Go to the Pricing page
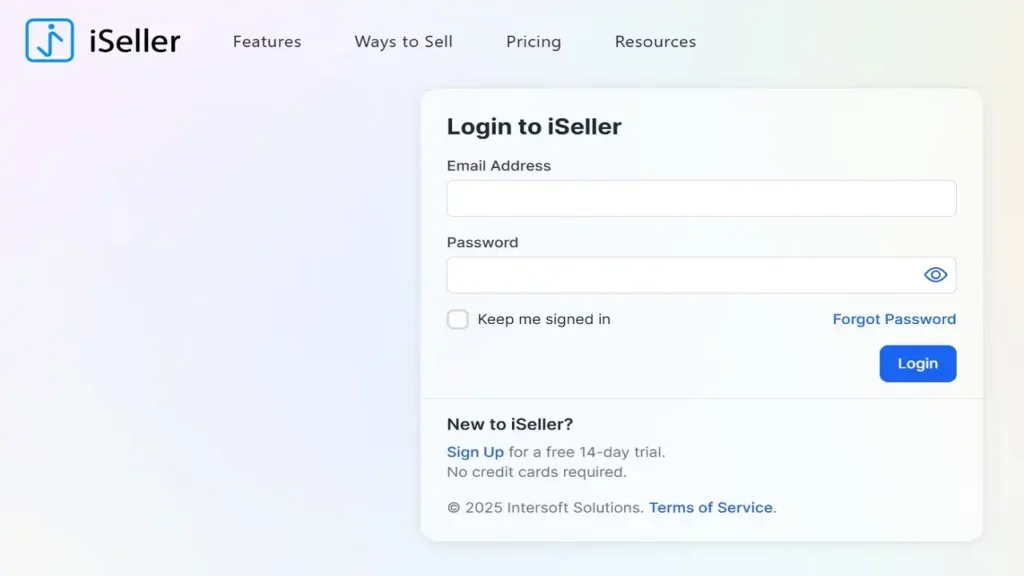The width and height of the screenshot is (1024, 576). pyautogui.click(x=533, y=42)
